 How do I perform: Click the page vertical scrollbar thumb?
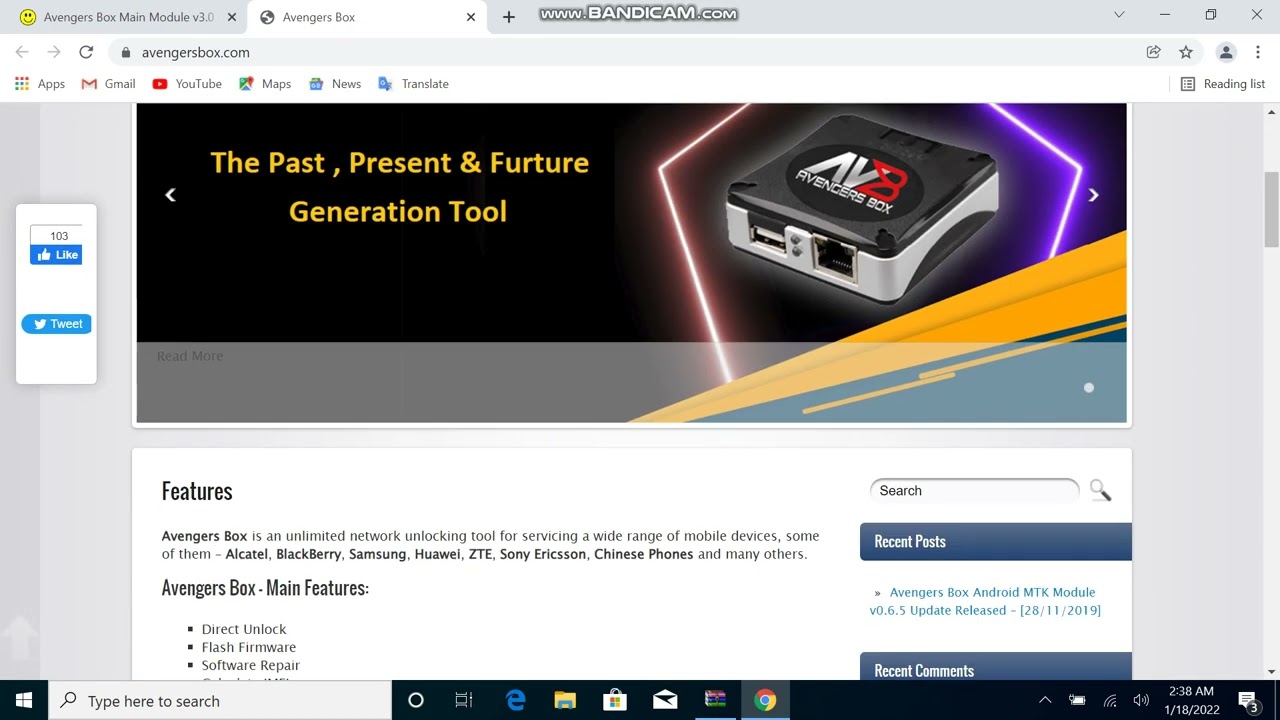1271,209
